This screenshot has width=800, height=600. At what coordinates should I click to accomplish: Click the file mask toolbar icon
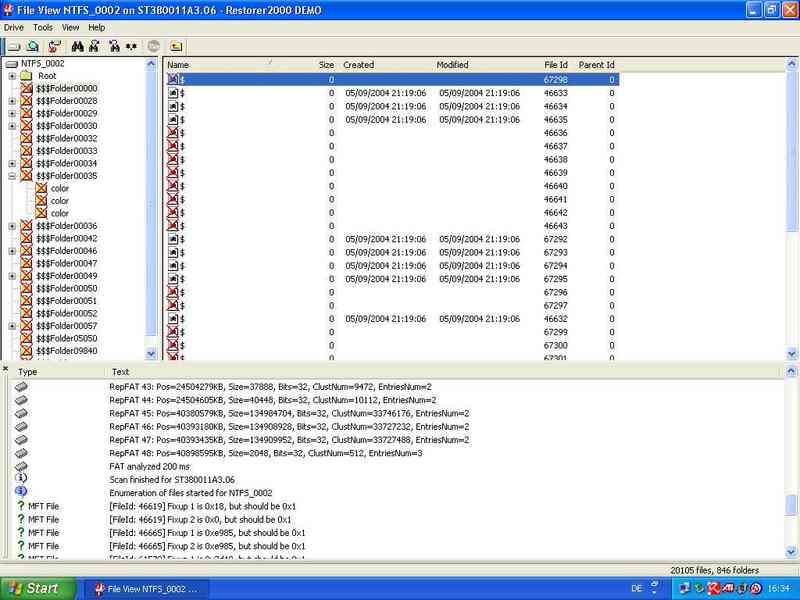tap(131, 46)
